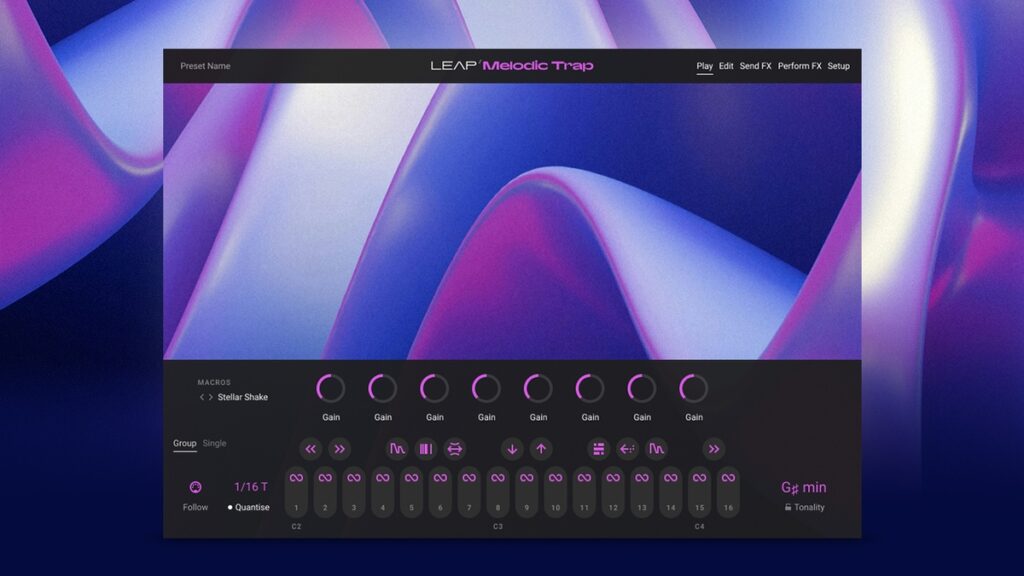The width and height of the screenshot is (1024, 576).
Task: Switch playback division by clicking 1/16 T
Action: 250,487
